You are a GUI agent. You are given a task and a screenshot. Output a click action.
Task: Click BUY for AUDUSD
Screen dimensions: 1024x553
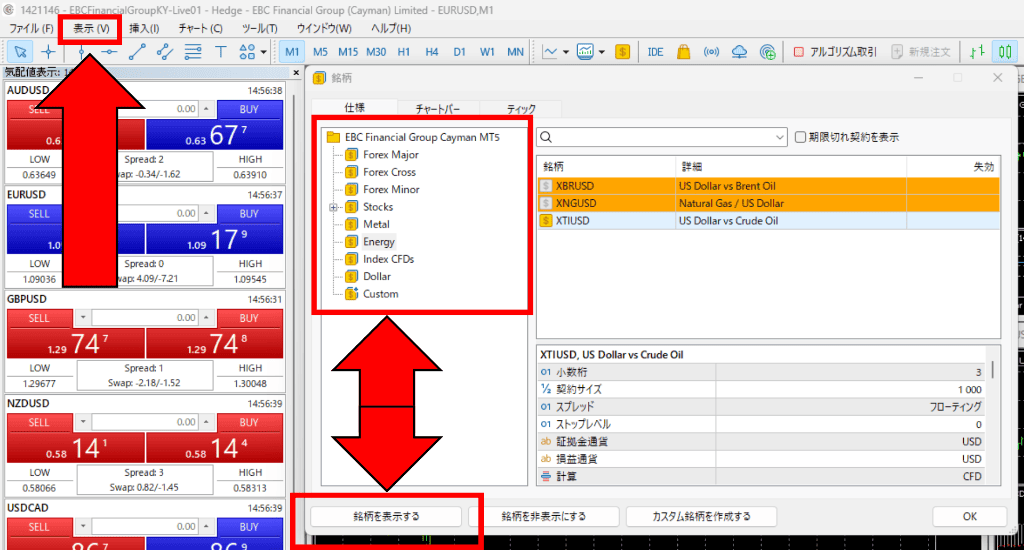coord(249,109)
